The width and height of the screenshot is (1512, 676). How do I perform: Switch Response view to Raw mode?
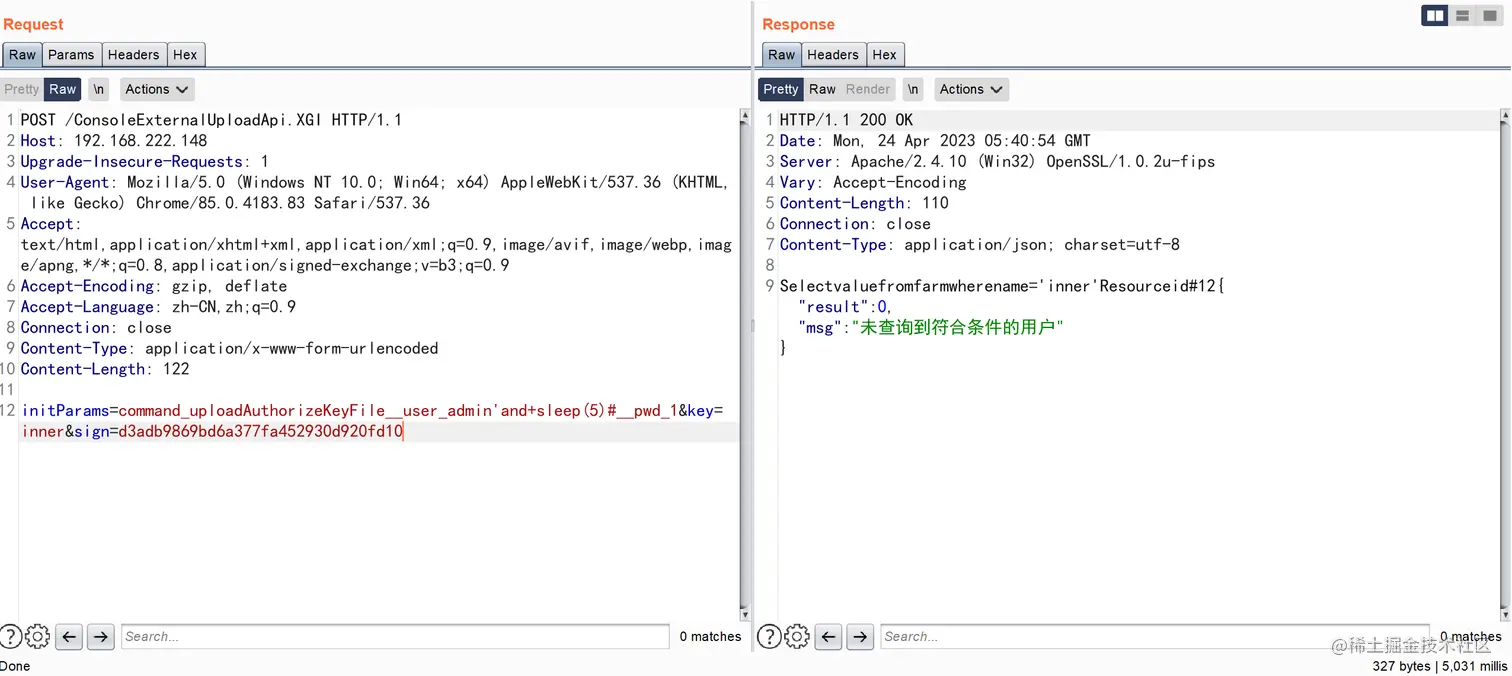(x=822, y=89)
